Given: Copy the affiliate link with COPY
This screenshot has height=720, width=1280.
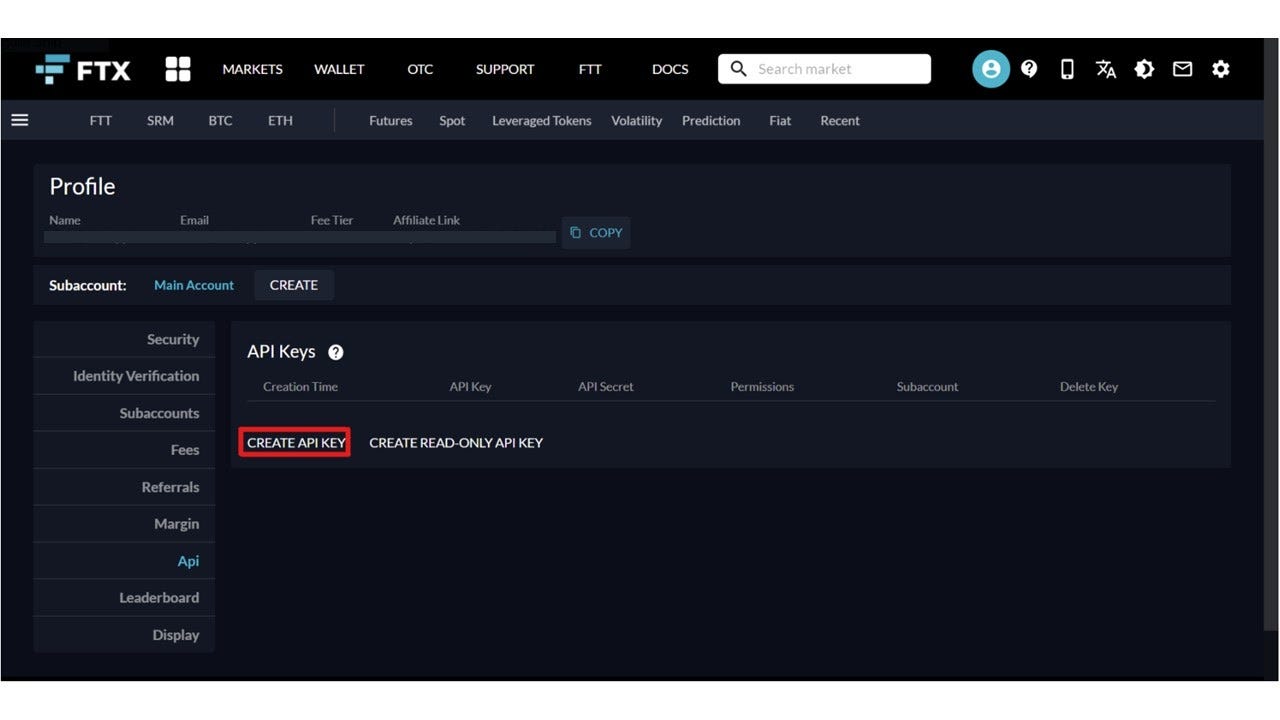Looking at the screenshot, I should tap(596, 232).
